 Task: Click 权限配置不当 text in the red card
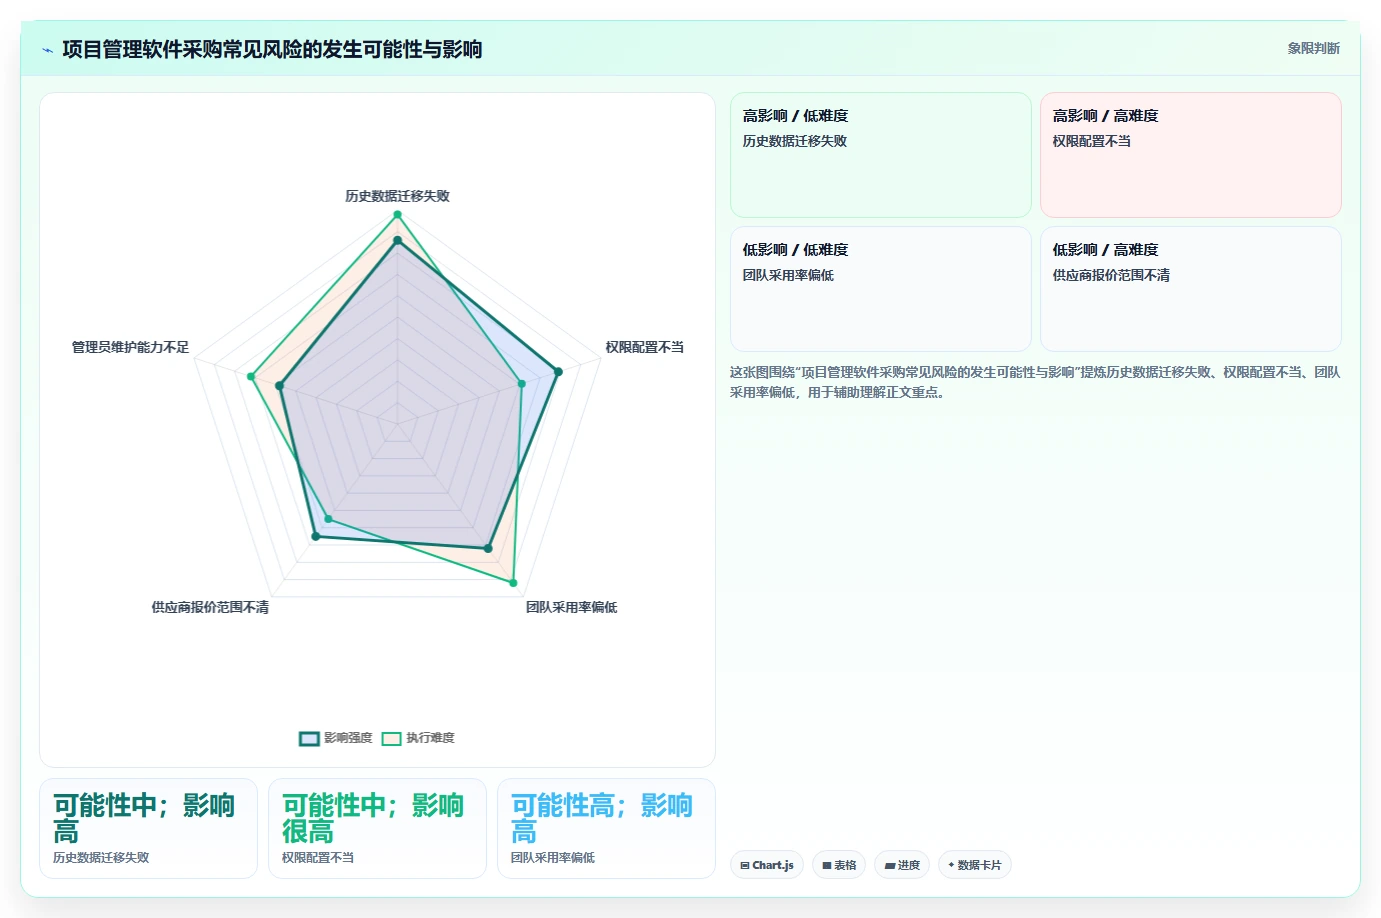(1091, 141)
